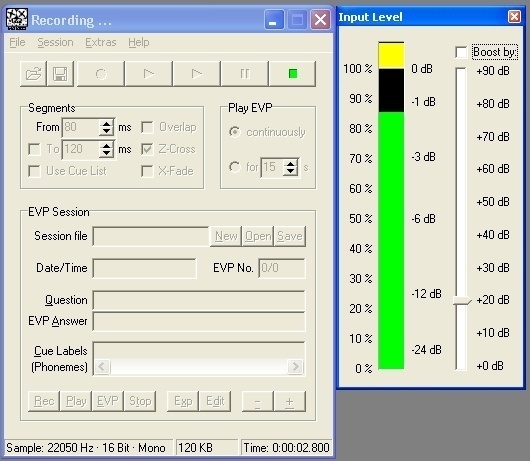Click the From field showing 80
530x461 pixels.
(x=81, y=127)
